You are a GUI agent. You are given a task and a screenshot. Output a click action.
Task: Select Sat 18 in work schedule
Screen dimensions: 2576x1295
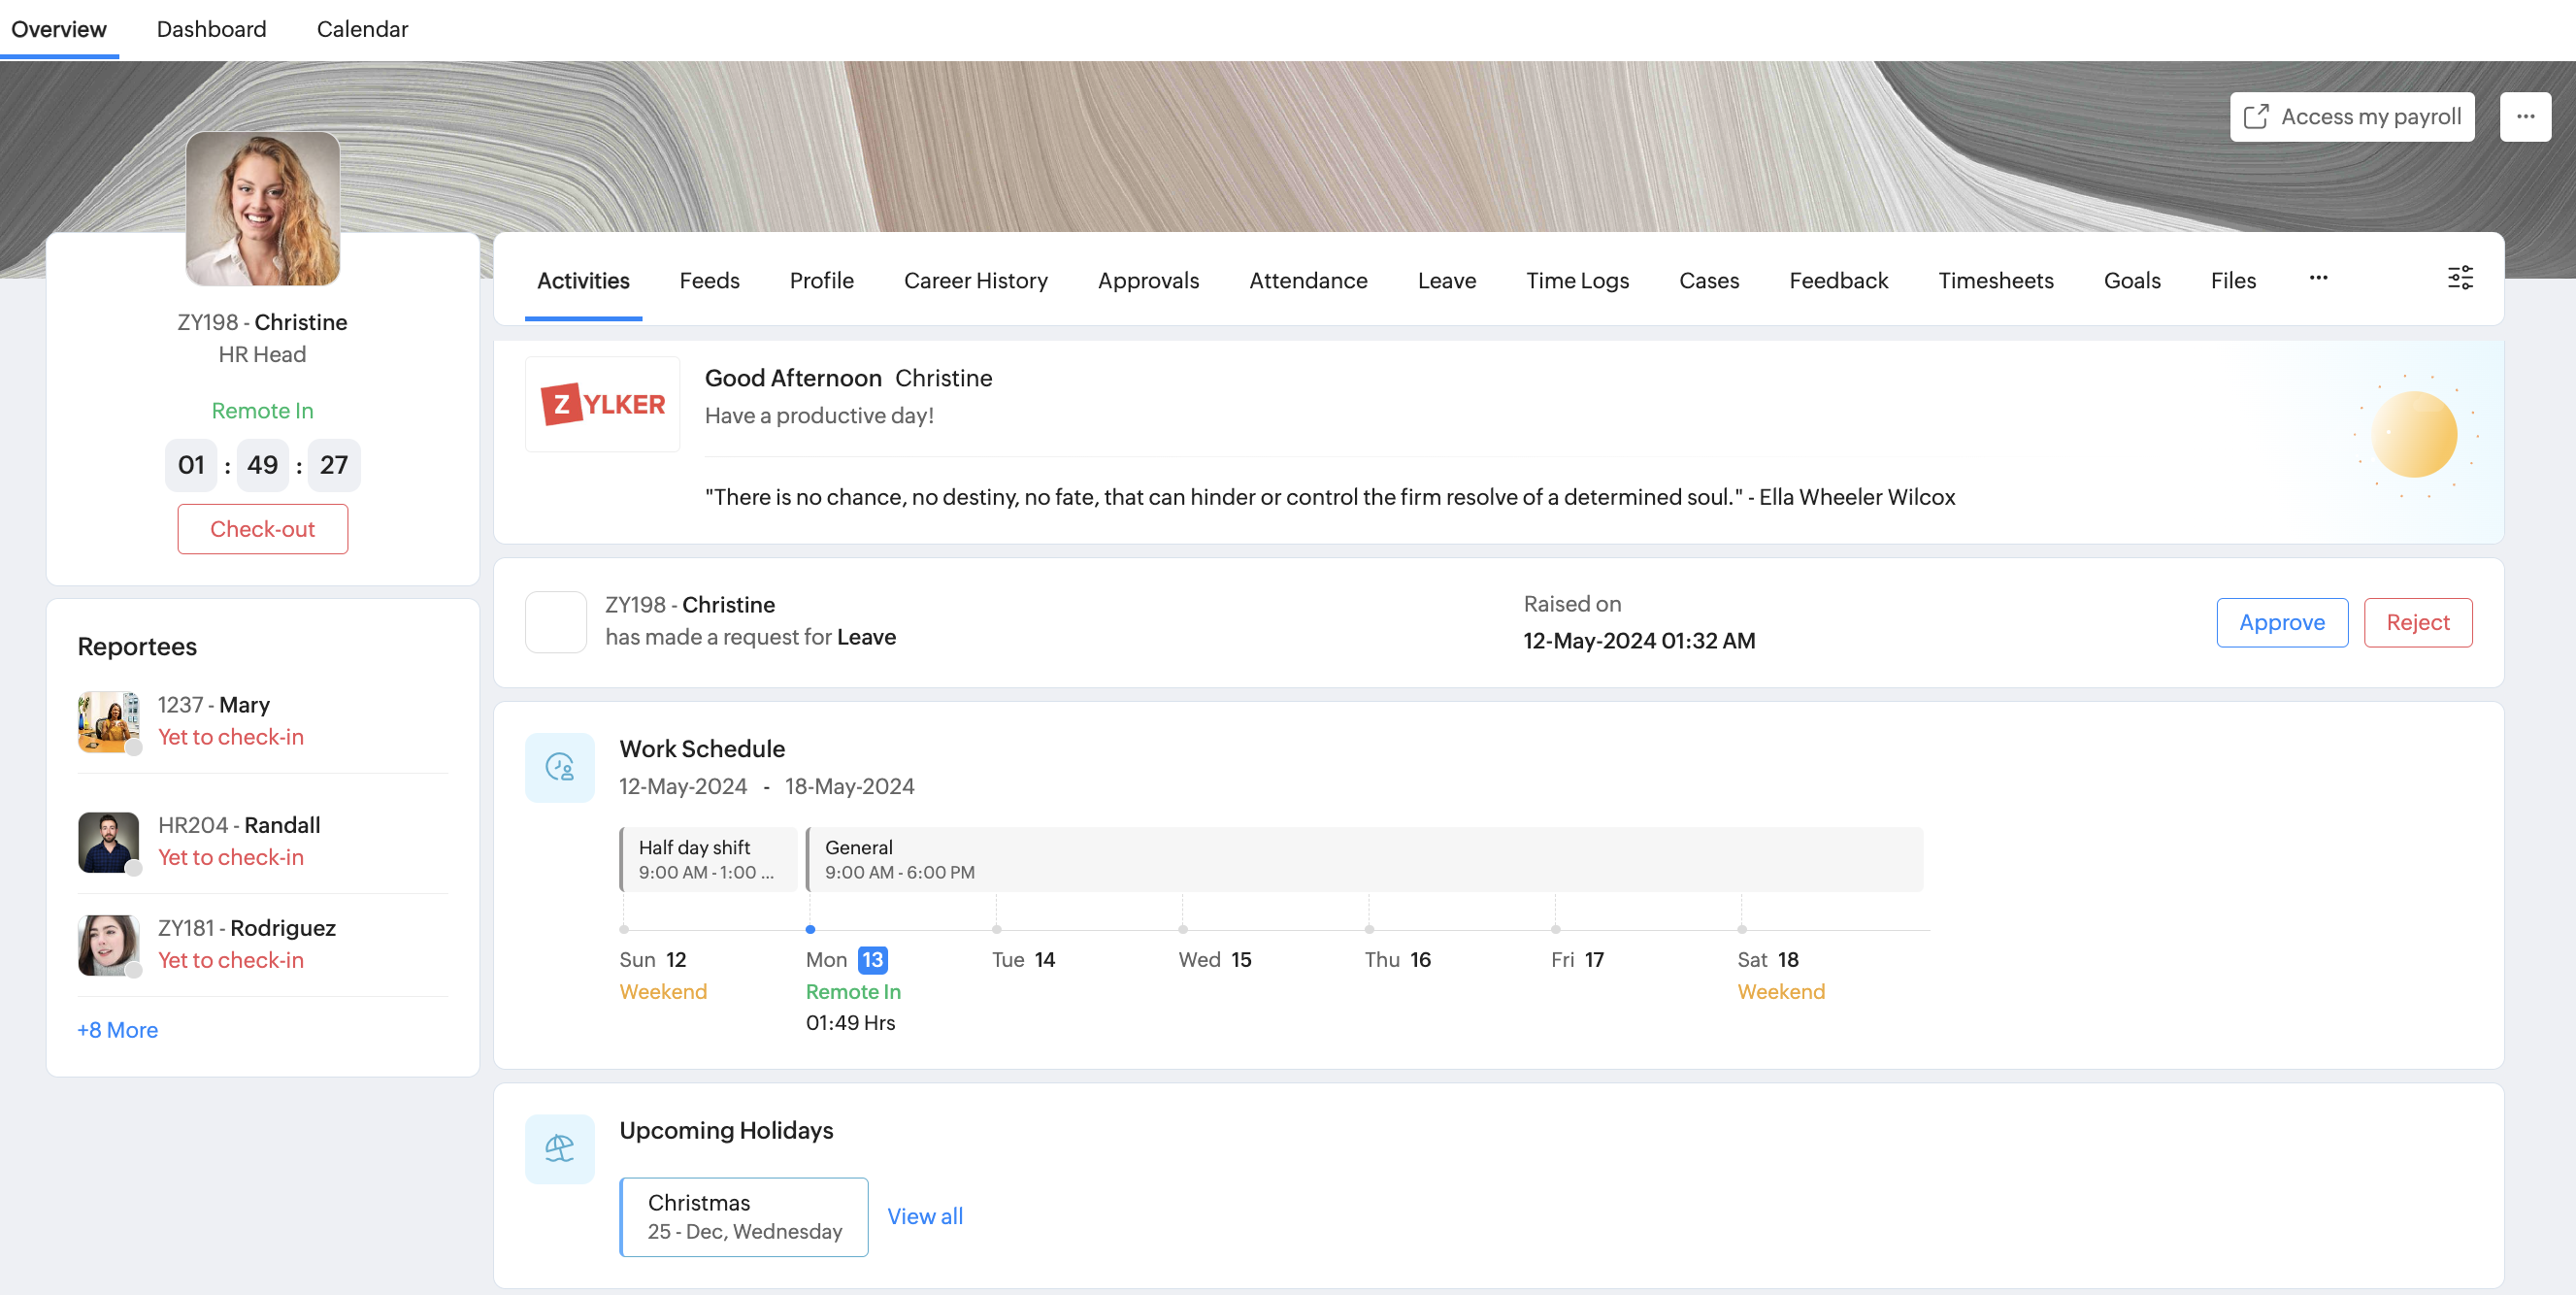coord(1767,960)
